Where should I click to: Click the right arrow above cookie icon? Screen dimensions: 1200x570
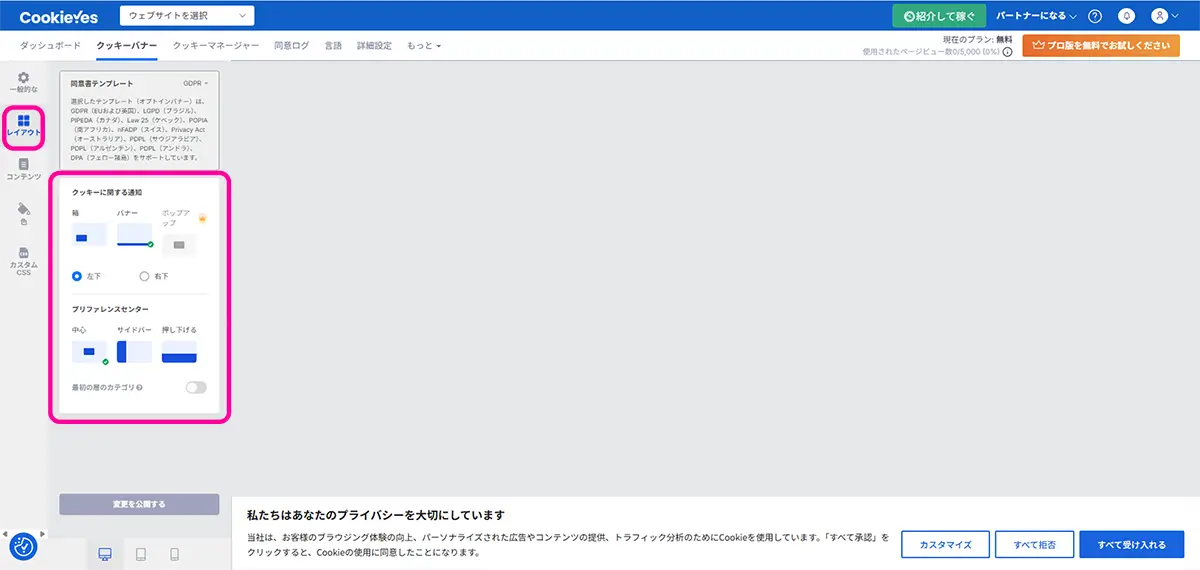tap(43, 533)
